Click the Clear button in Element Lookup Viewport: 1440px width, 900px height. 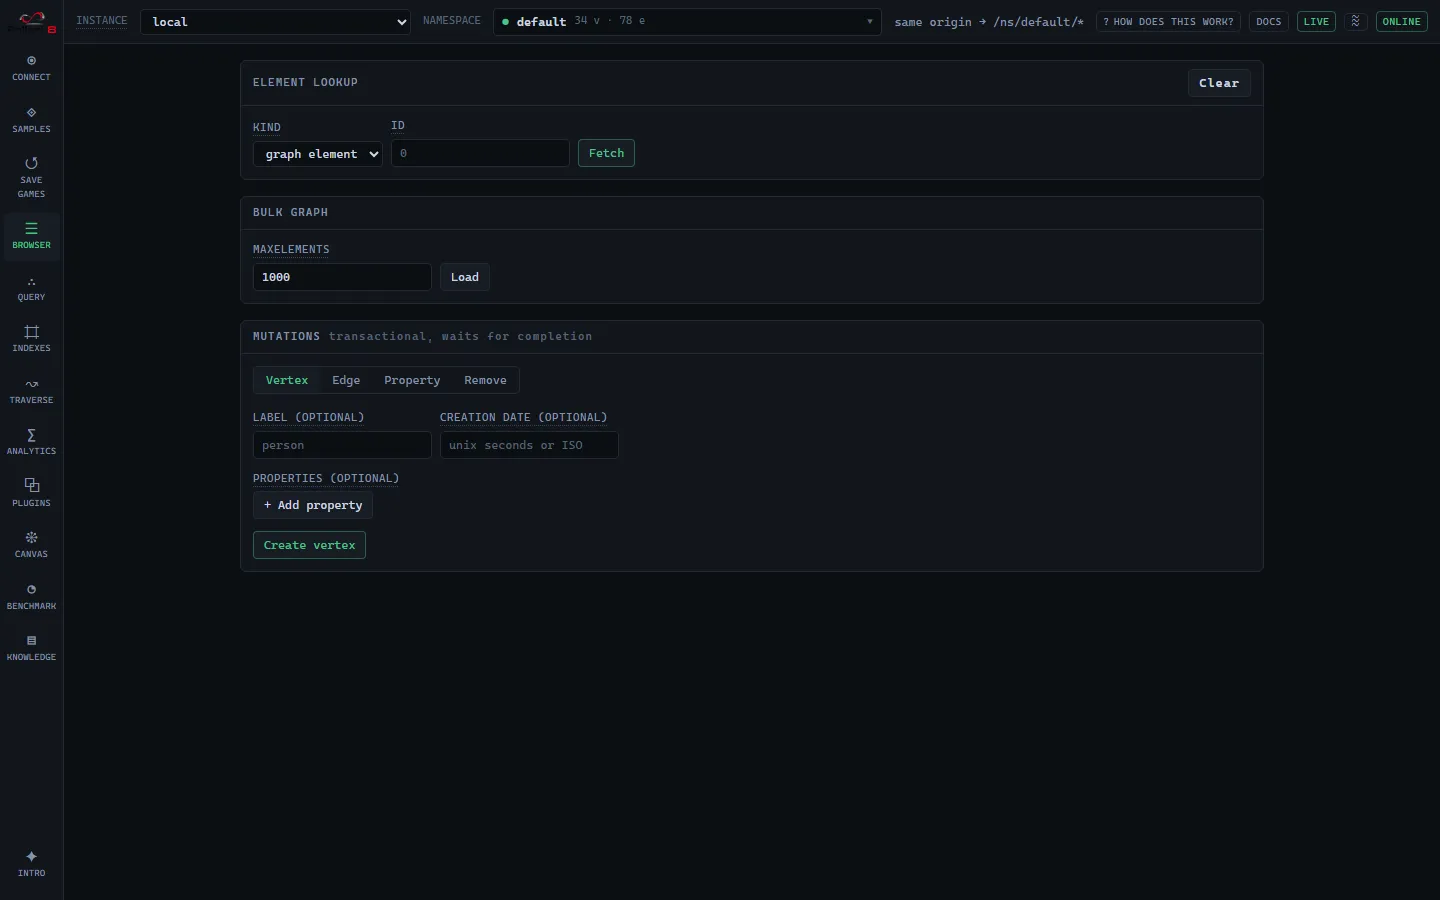[1219, 83]
